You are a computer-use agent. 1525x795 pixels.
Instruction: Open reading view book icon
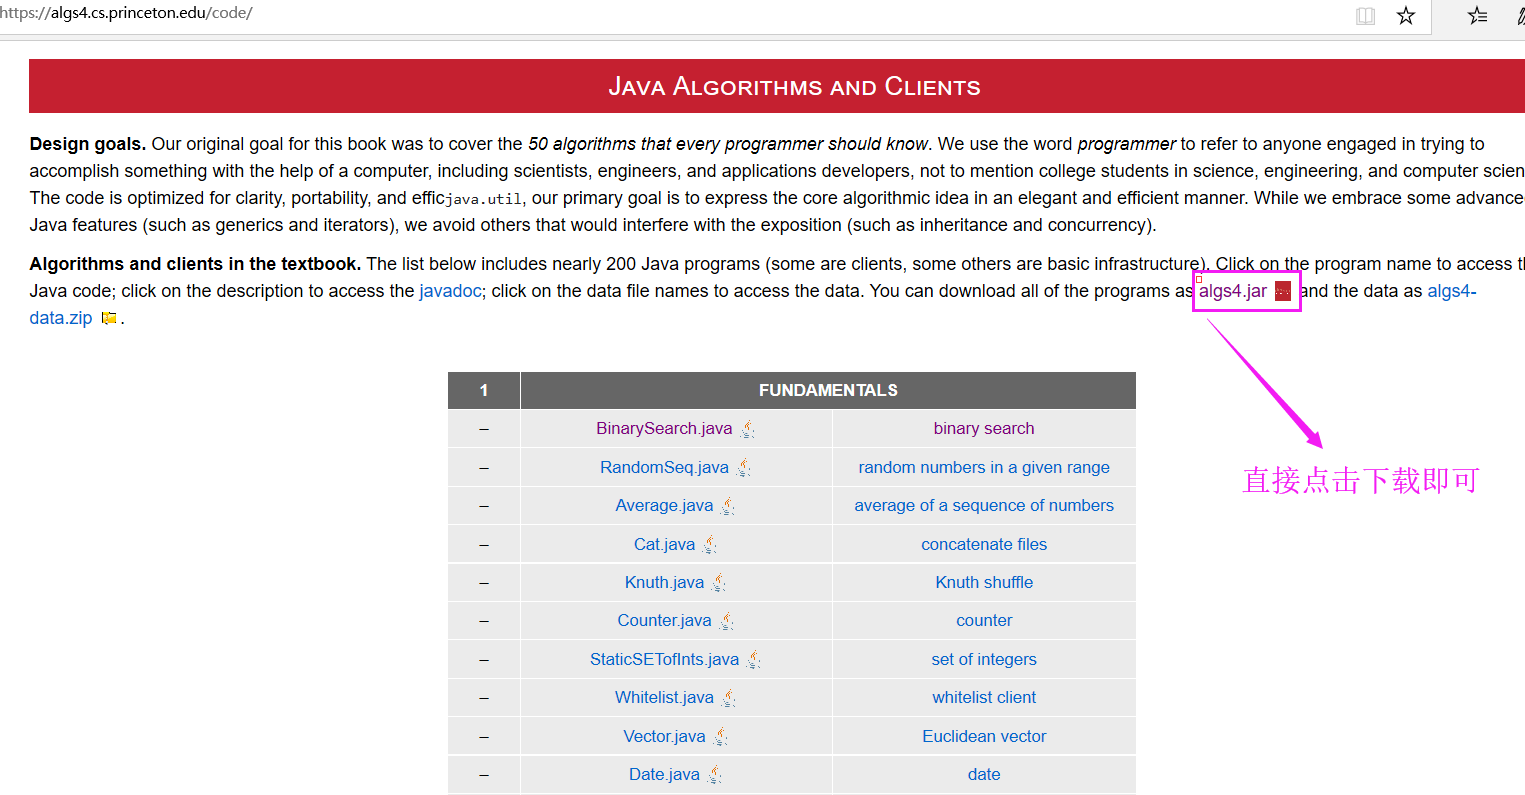(x=1365, y=16)
